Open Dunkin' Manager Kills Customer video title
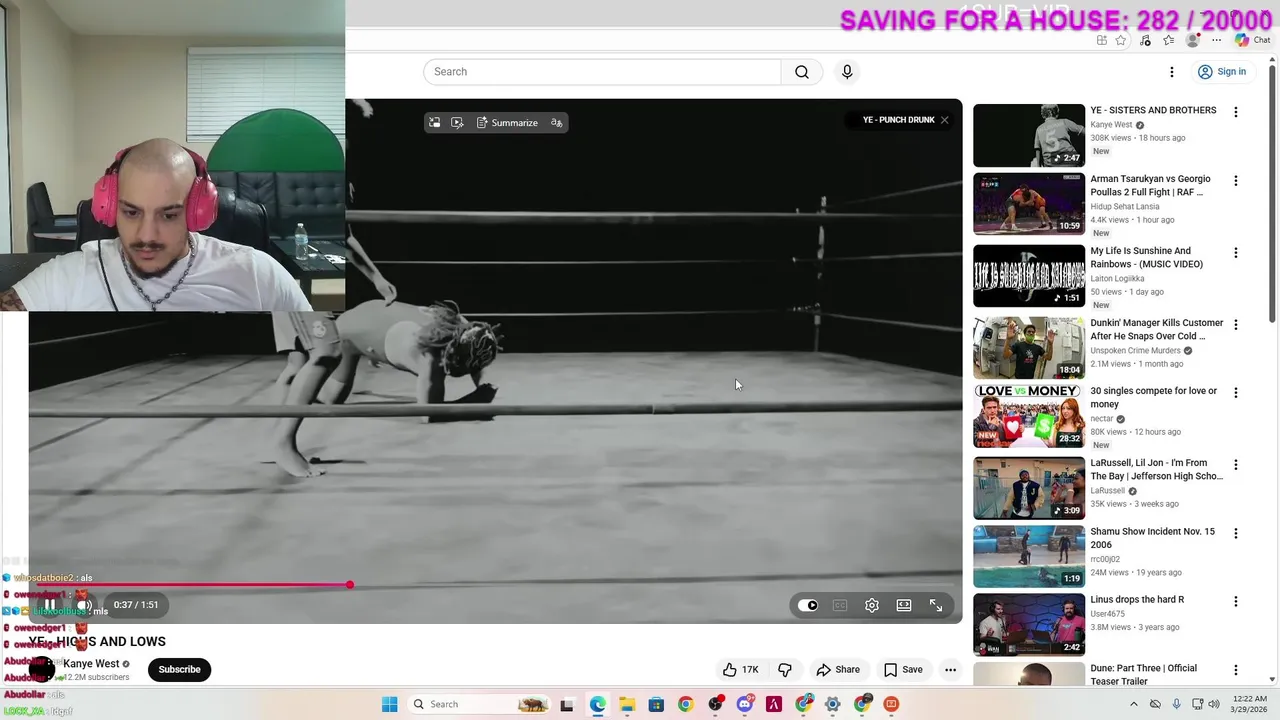Image resolution: width=1280 pixels, height=720 pixels. coord(1157,329)
